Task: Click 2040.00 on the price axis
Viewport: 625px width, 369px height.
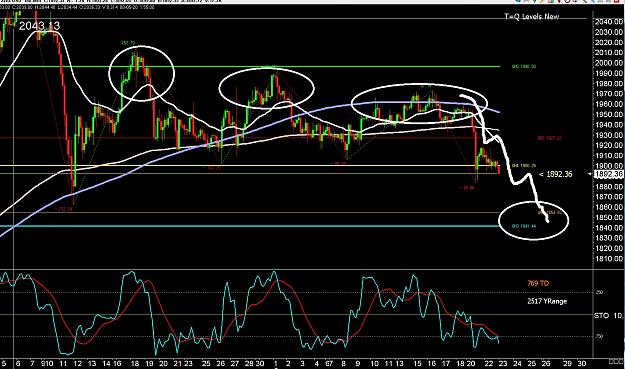Action: pos(609,22)
